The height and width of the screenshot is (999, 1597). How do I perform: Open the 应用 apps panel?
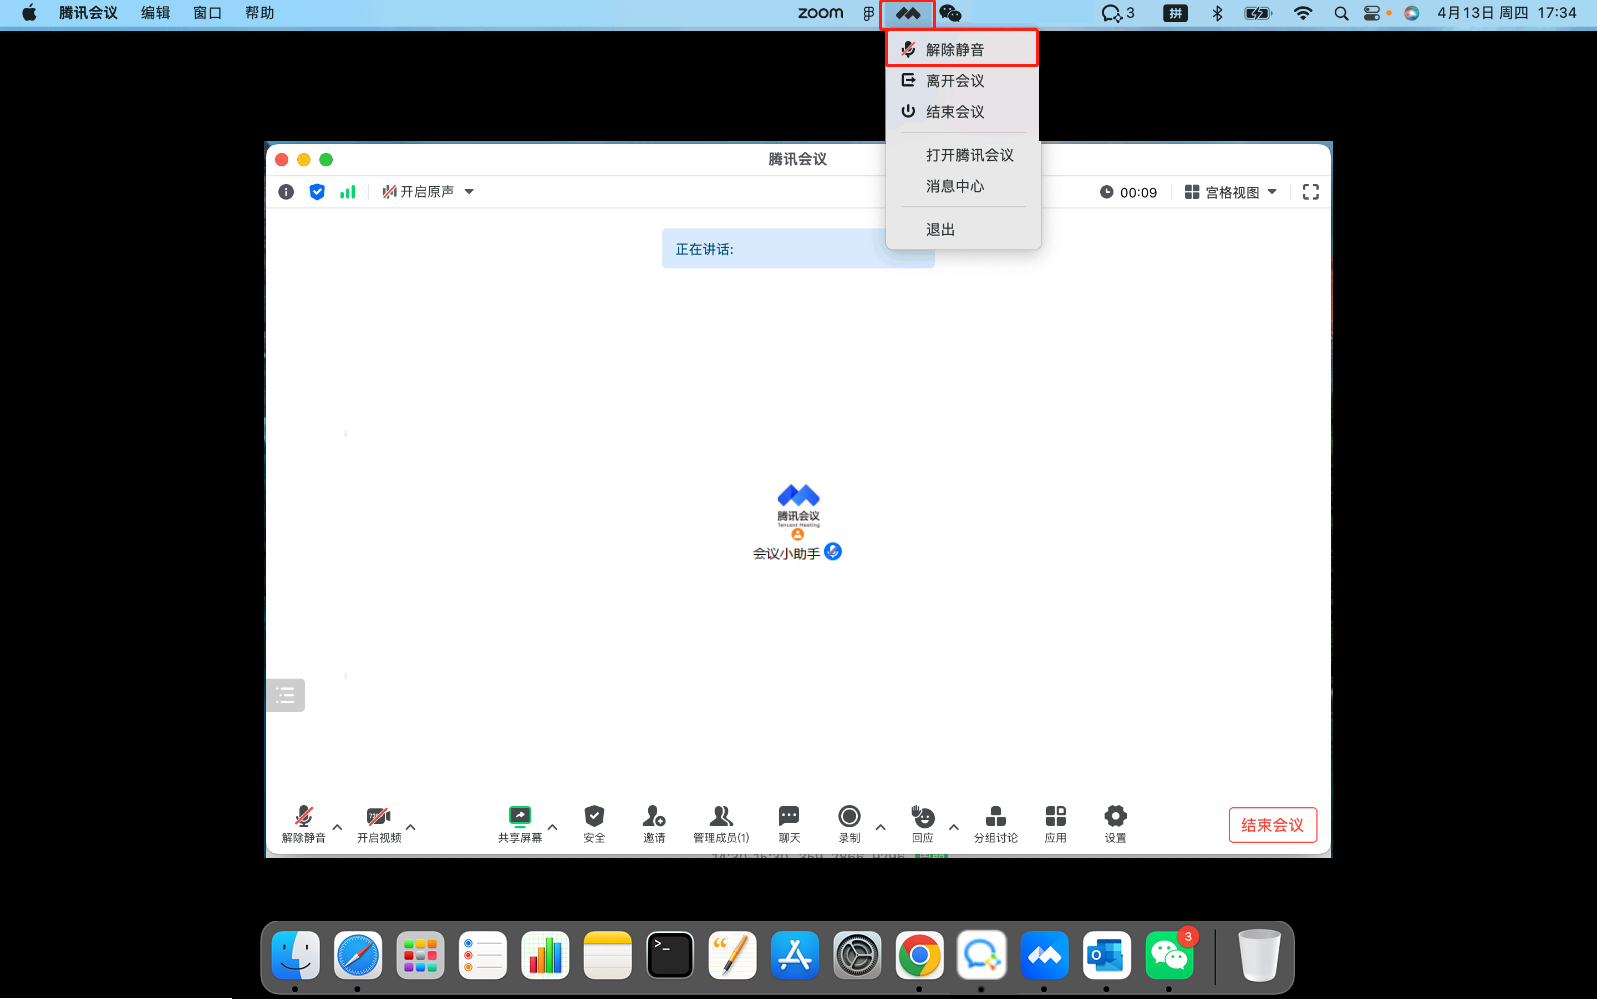coord(1056,824)
